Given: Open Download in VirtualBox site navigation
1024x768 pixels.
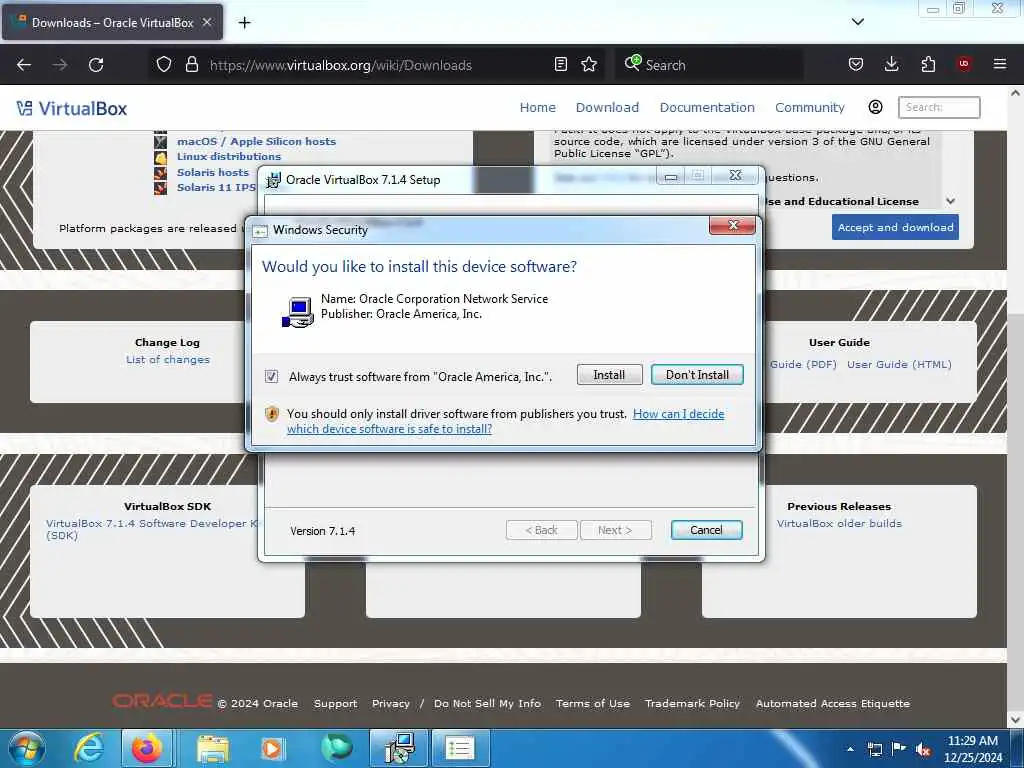Looking at the screenshot, I should coord(607,107).
